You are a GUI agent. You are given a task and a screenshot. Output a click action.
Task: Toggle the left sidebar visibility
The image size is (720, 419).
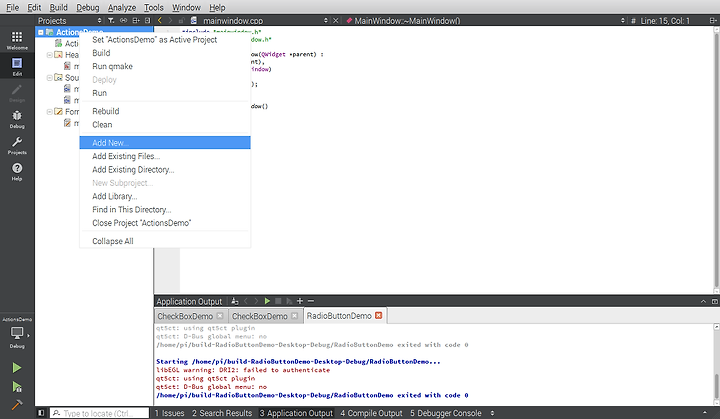(41, 413)
